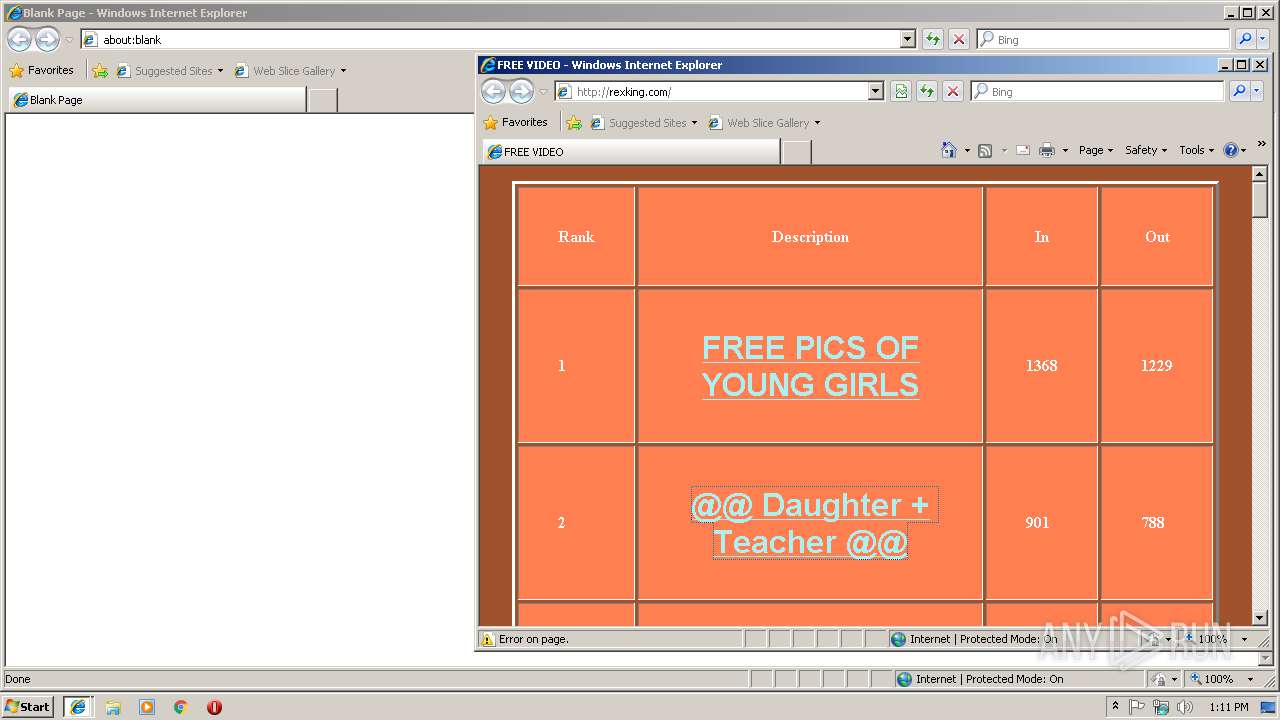Open Home page icon in command bar

949,150
